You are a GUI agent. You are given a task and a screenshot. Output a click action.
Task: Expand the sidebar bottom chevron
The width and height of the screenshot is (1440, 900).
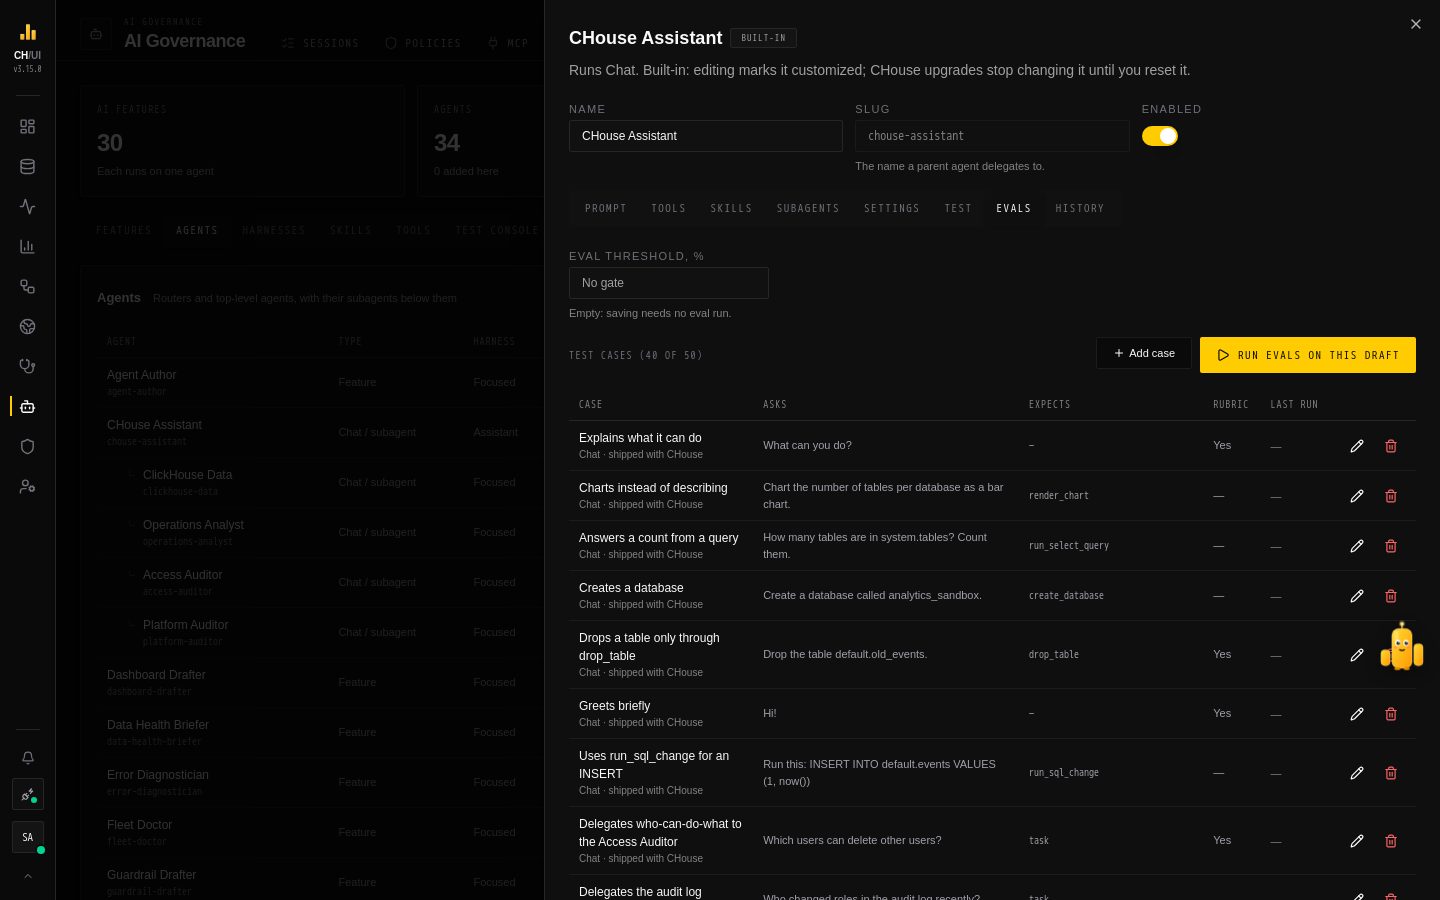coord(27,876)
